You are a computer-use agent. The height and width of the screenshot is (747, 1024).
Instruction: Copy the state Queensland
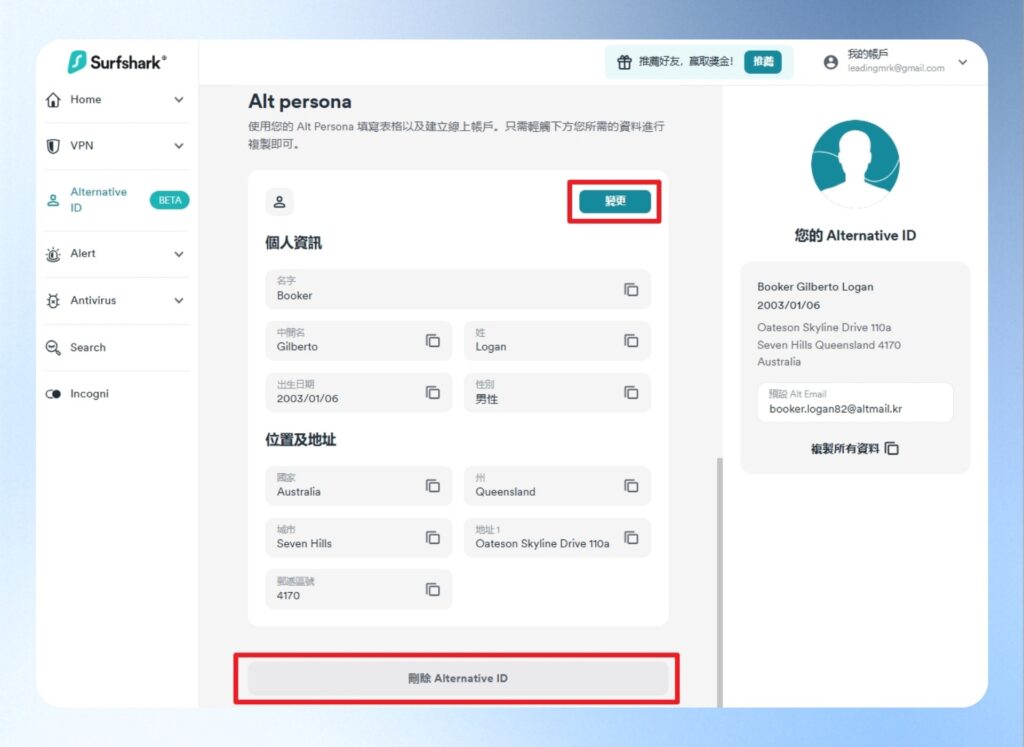631,486
